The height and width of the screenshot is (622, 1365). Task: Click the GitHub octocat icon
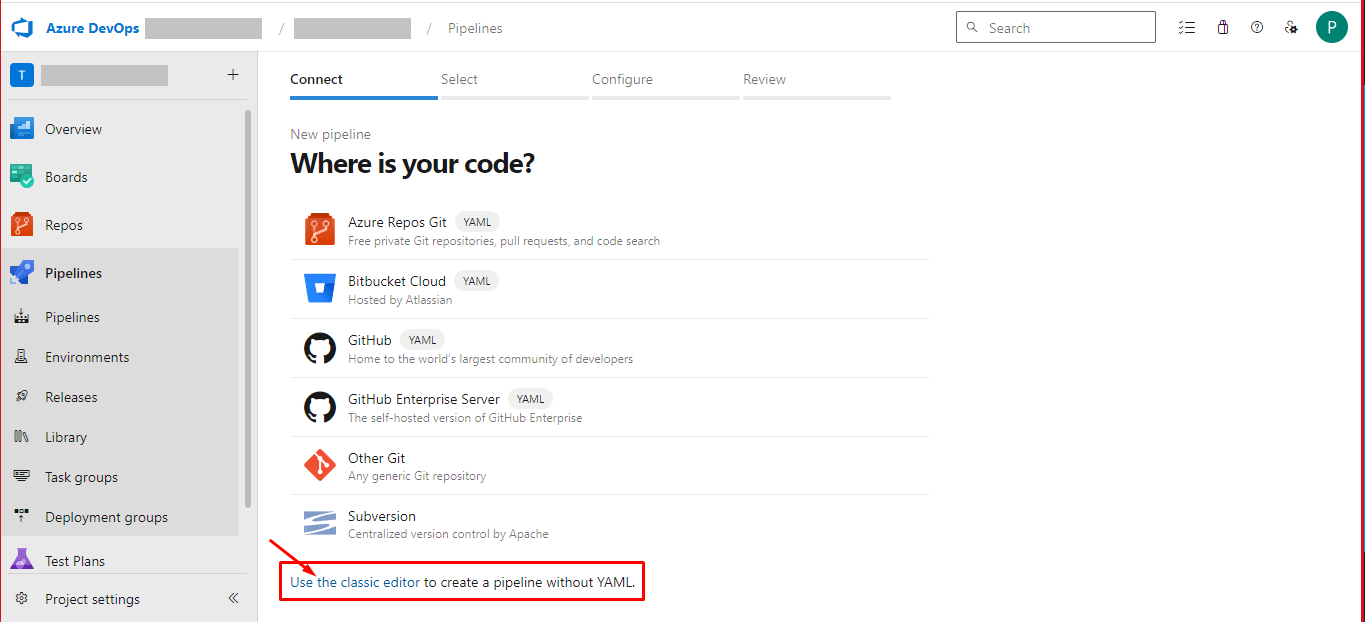pos(320,348)
